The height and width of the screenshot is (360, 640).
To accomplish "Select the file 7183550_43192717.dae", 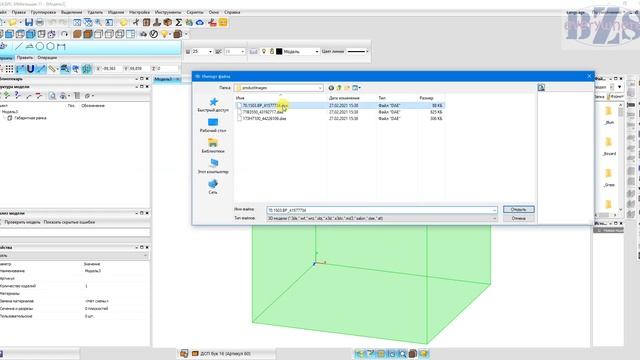I will (x=263, y=112).
